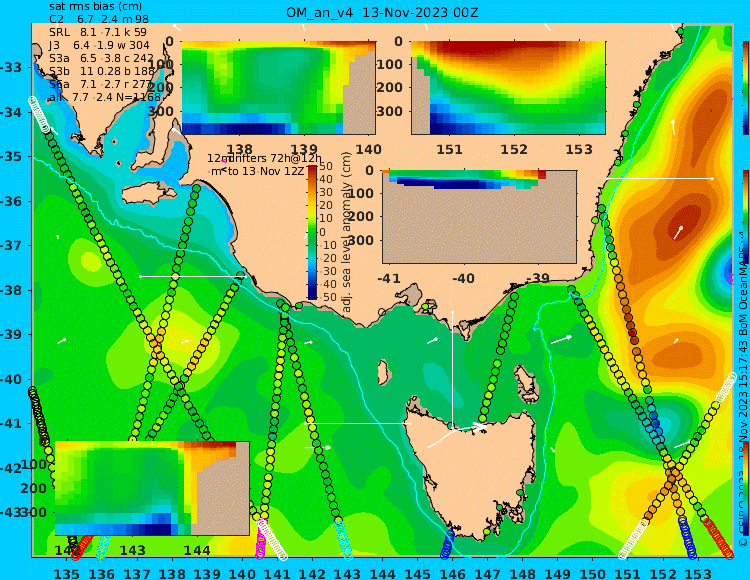Click the 'to 13 Nov 12Z' label
This screenshot has height=580, width=750.
pos(265,171)
